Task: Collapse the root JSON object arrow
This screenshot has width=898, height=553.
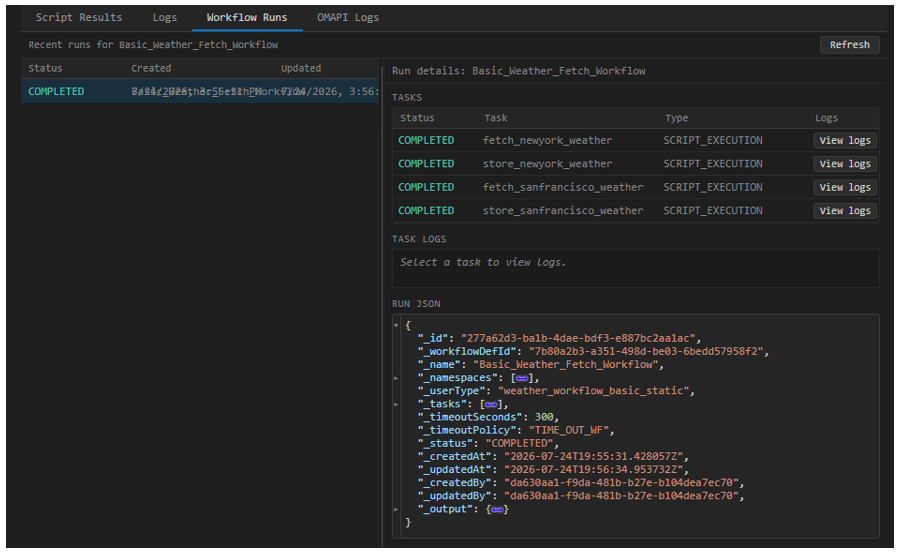Action: pyautogui.click(x=396, y=325)
